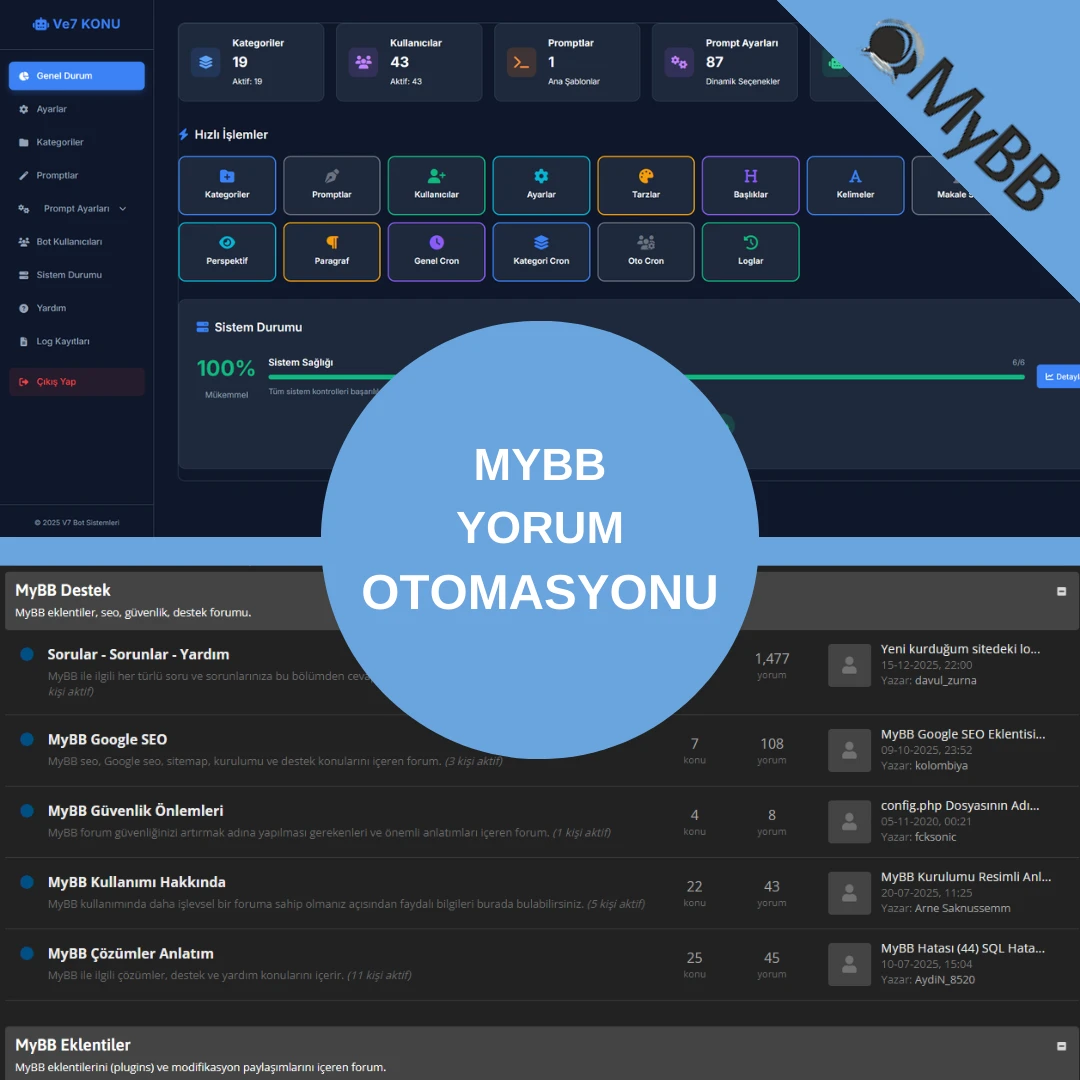1080x1080 pixels.
Task: Click the MyBB Destek category title
Action: click(63, 590)
